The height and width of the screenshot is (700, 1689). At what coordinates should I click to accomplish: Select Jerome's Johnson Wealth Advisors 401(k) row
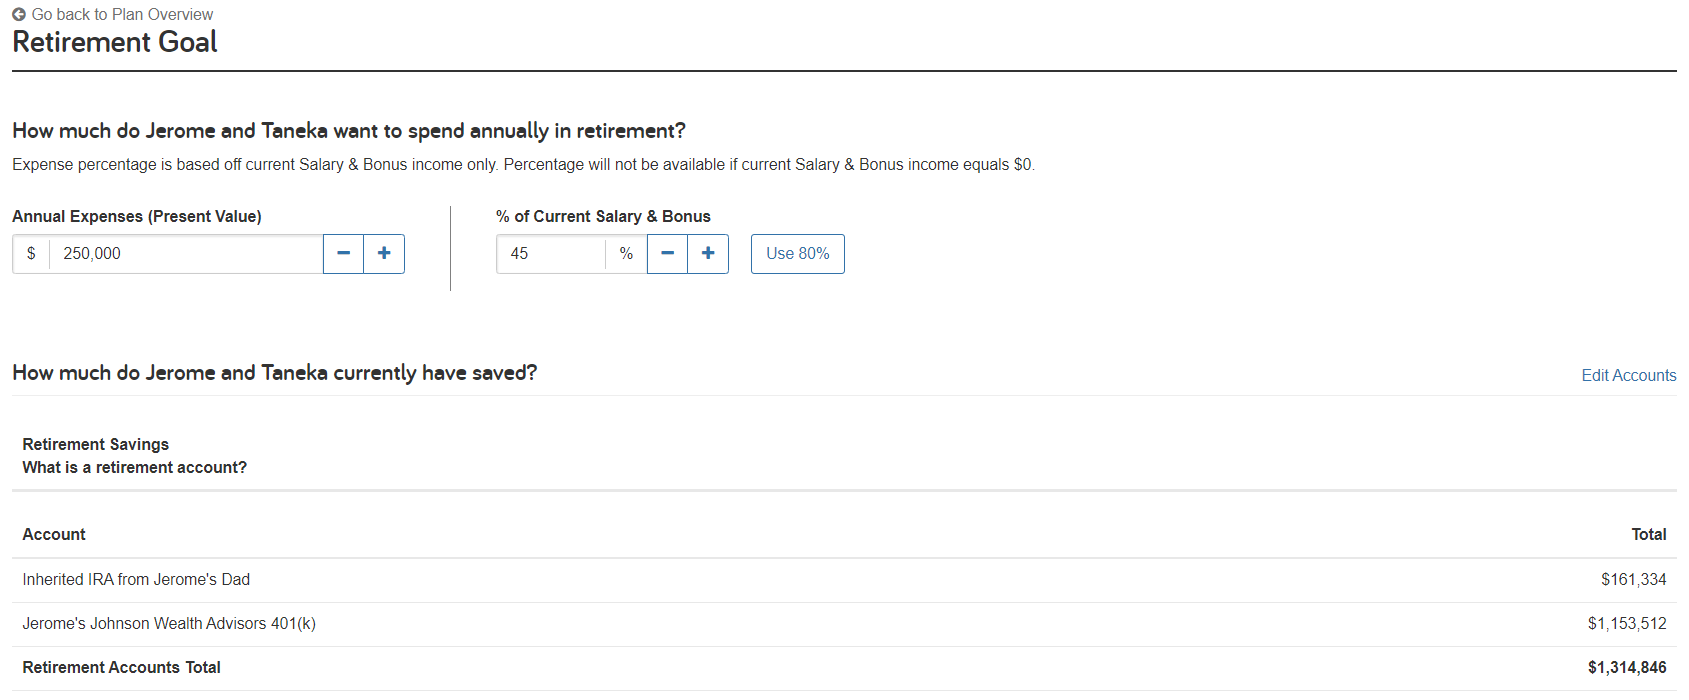point(844,624)
